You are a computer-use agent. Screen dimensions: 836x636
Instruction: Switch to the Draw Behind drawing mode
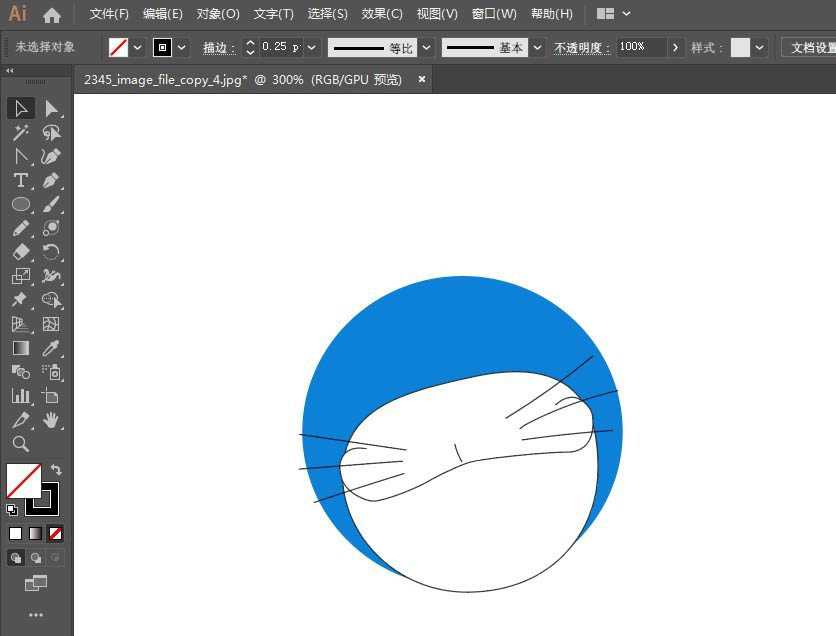coord(35,556)
